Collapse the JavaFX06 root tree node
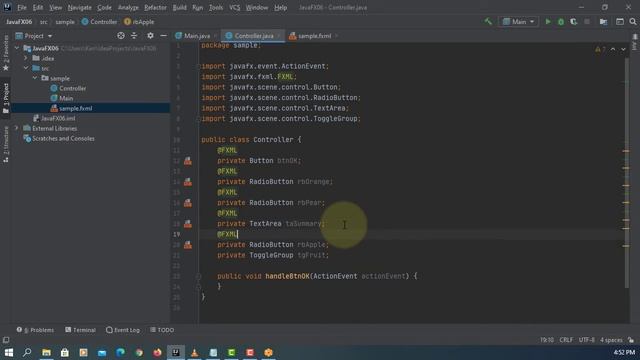The width and height of the screenshot is (640, 360). (17, 48)
